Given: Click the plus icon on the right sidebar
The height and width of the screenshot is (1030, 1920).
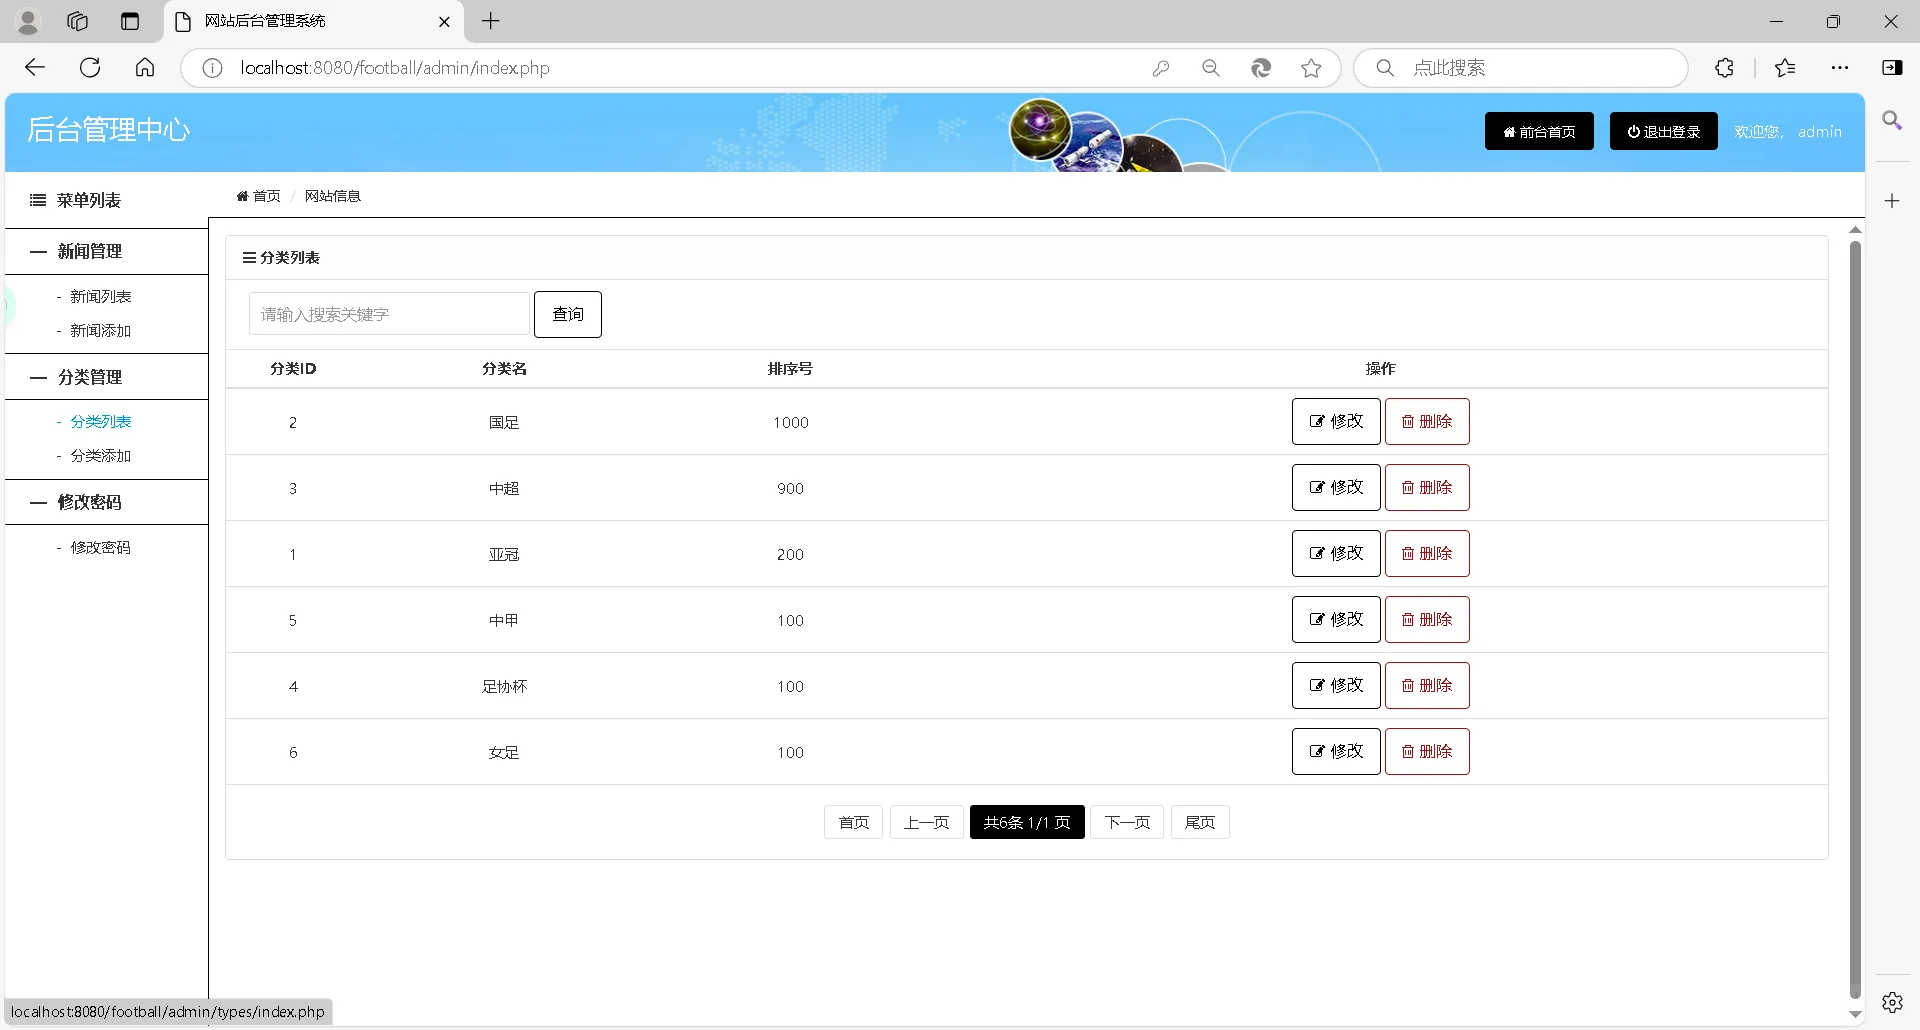Looking at the screenshot, I should click(x=1892, y=200).
